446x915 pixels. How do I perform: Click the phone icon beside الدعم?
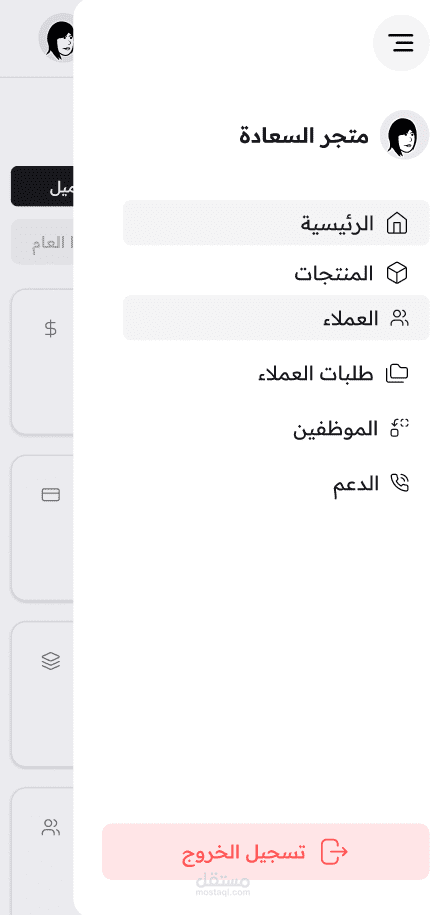(x=399, y=483)
